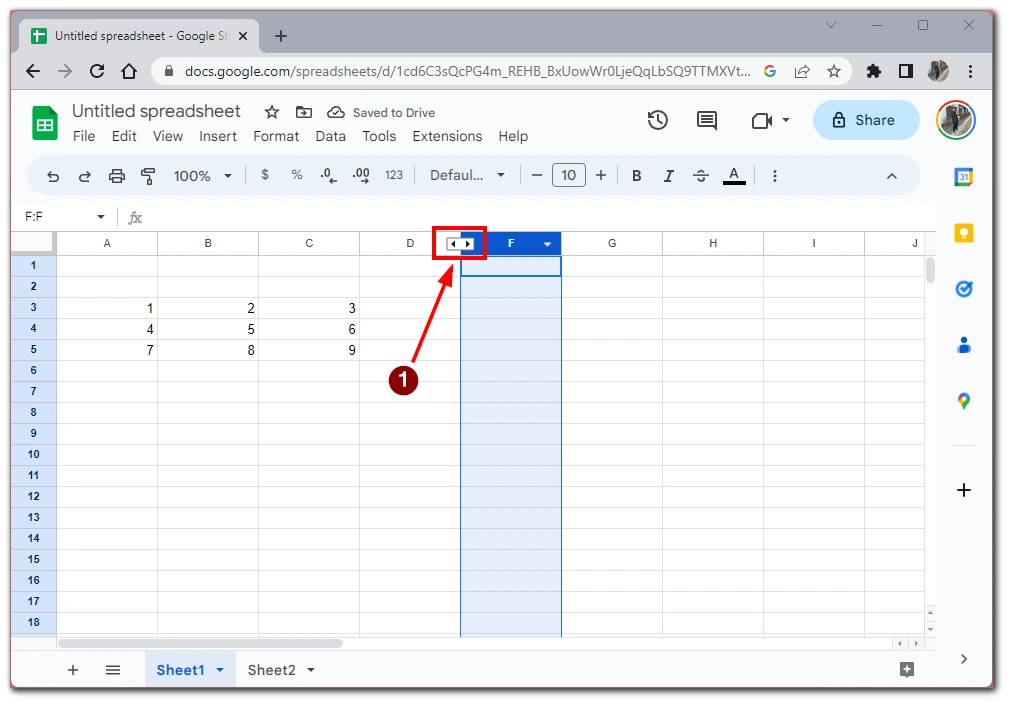Decrease decimal places icon

point(329,175)
